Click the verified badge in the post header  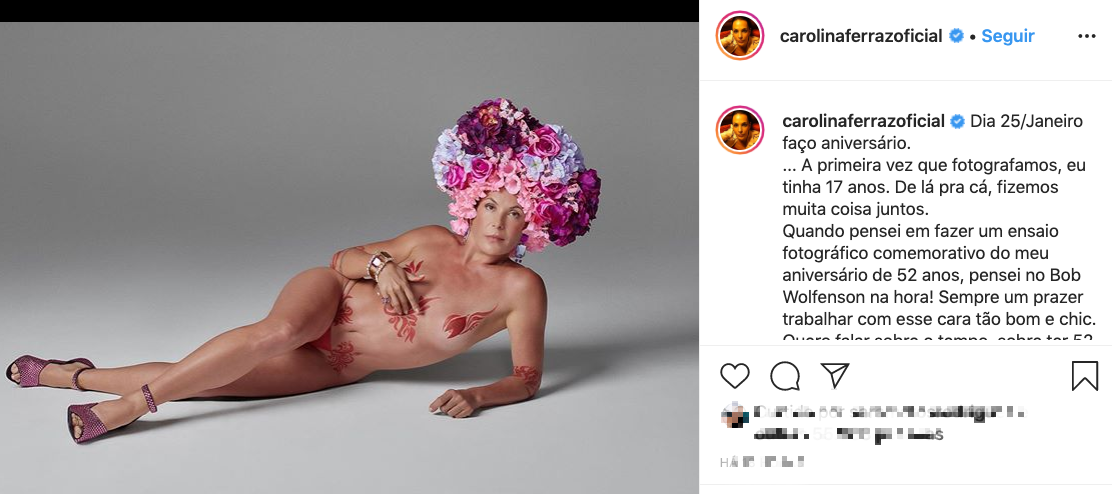coord(957,36)
